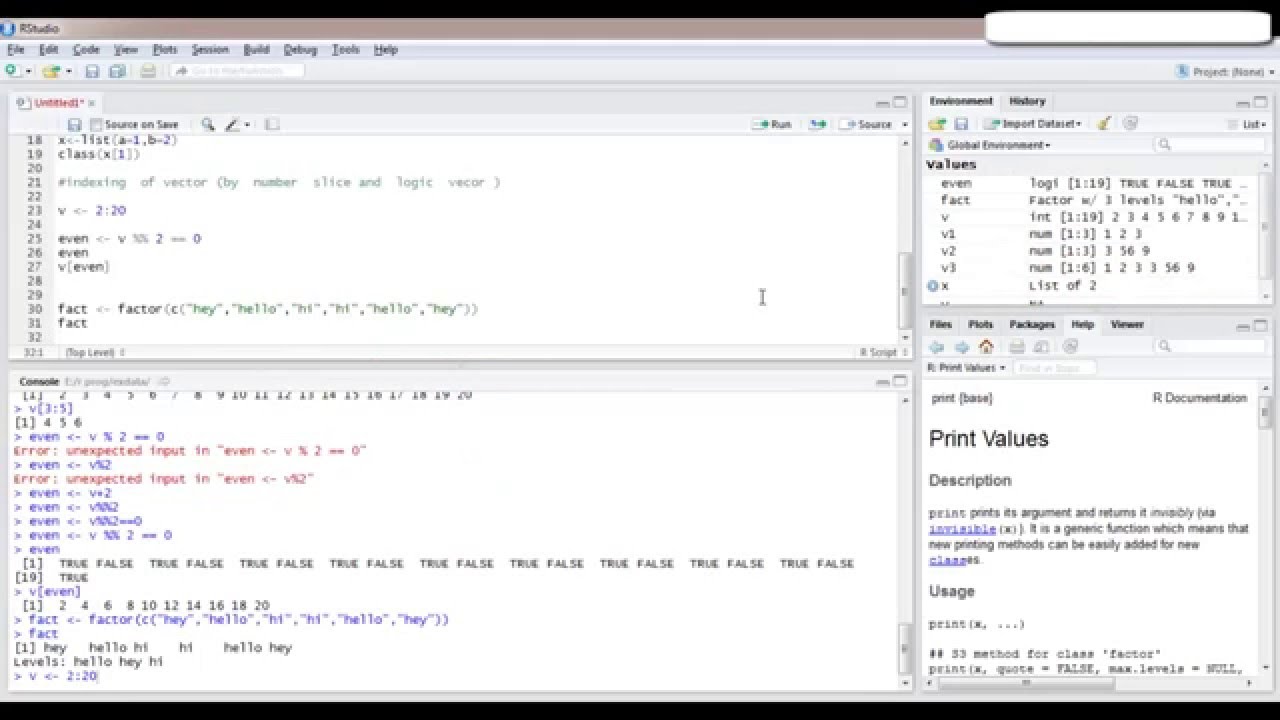Load workspace with Environment folder icon
Image resolution: width=1280 pixels, height=720 pixels.
(937, 124)
